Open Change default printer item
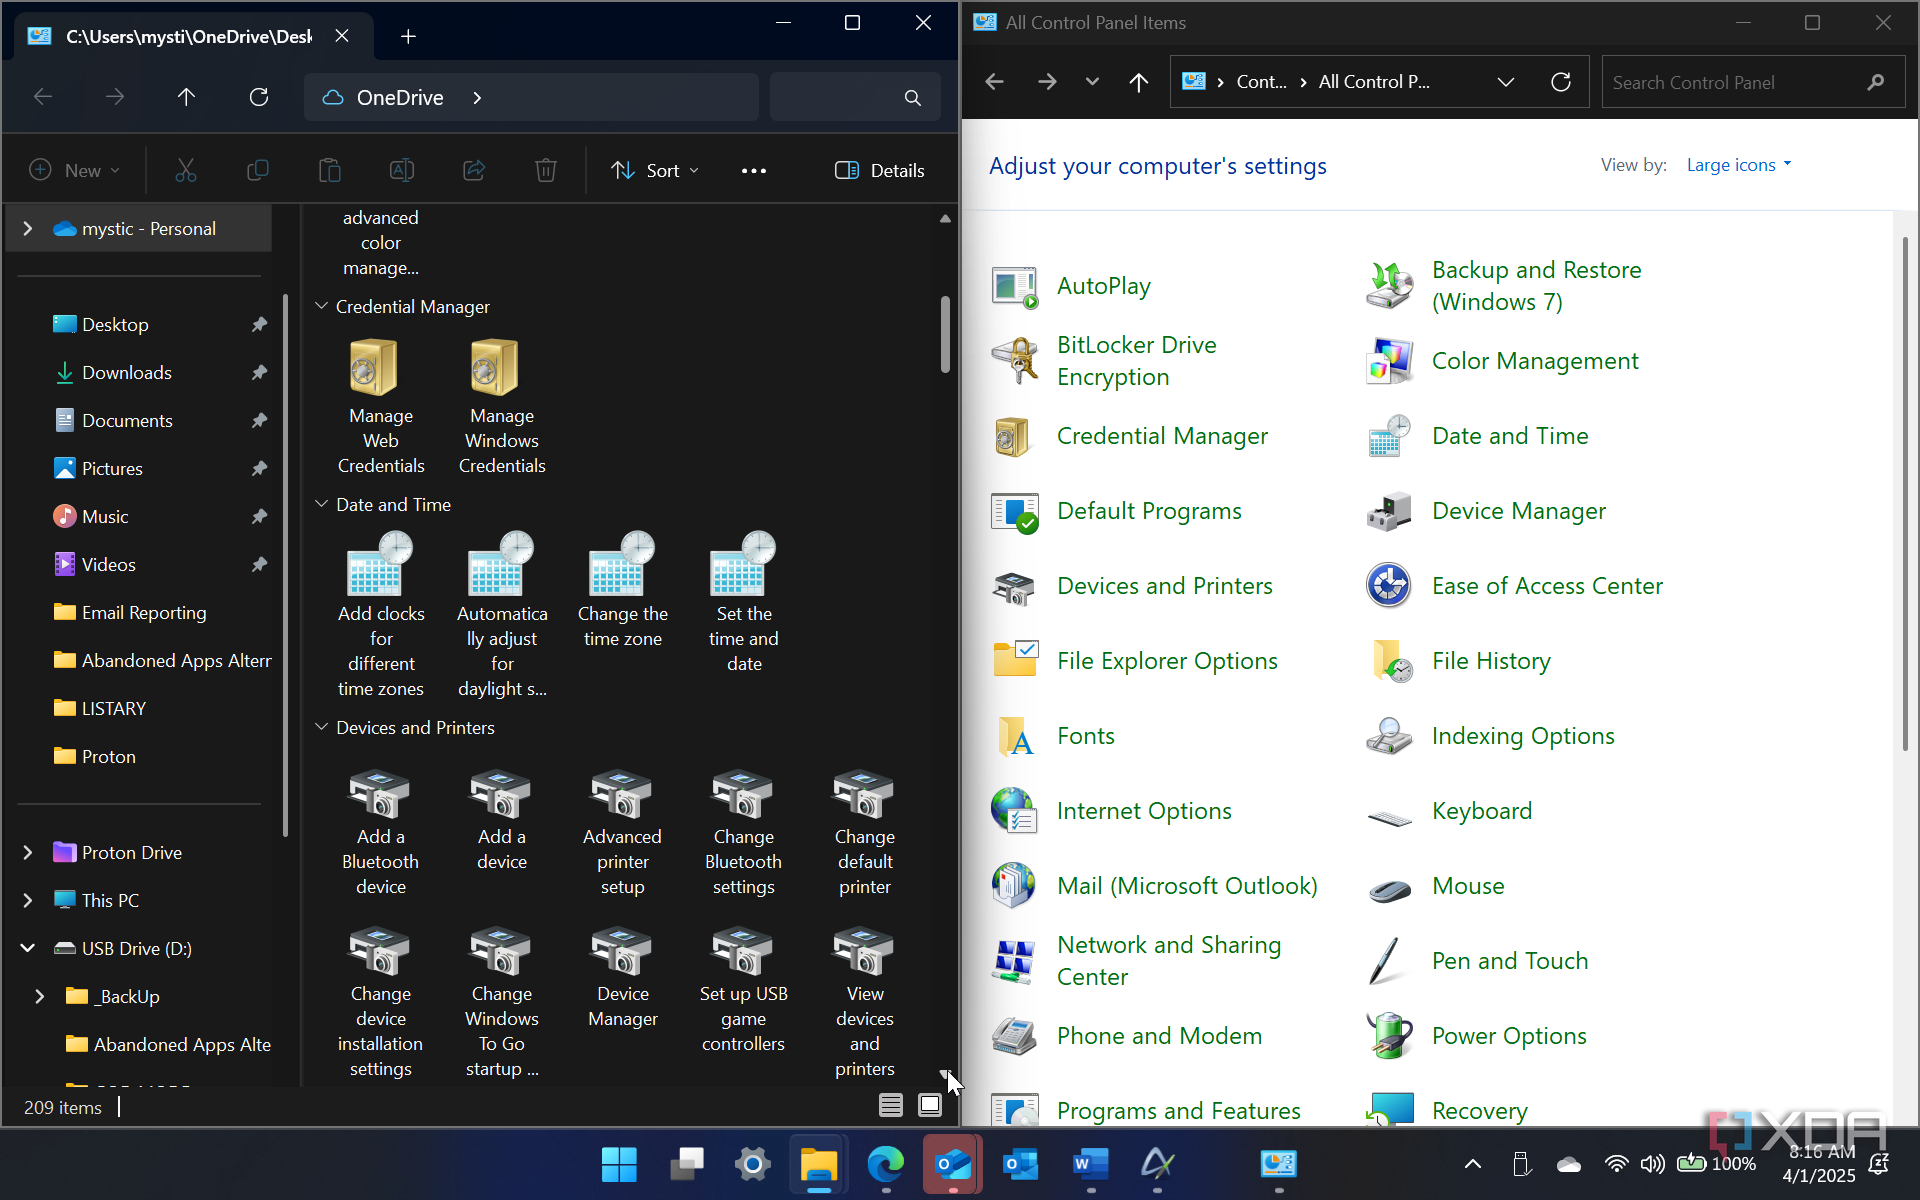Image resolution: width=1920 pixels, height=1200 pixels. 865,833
